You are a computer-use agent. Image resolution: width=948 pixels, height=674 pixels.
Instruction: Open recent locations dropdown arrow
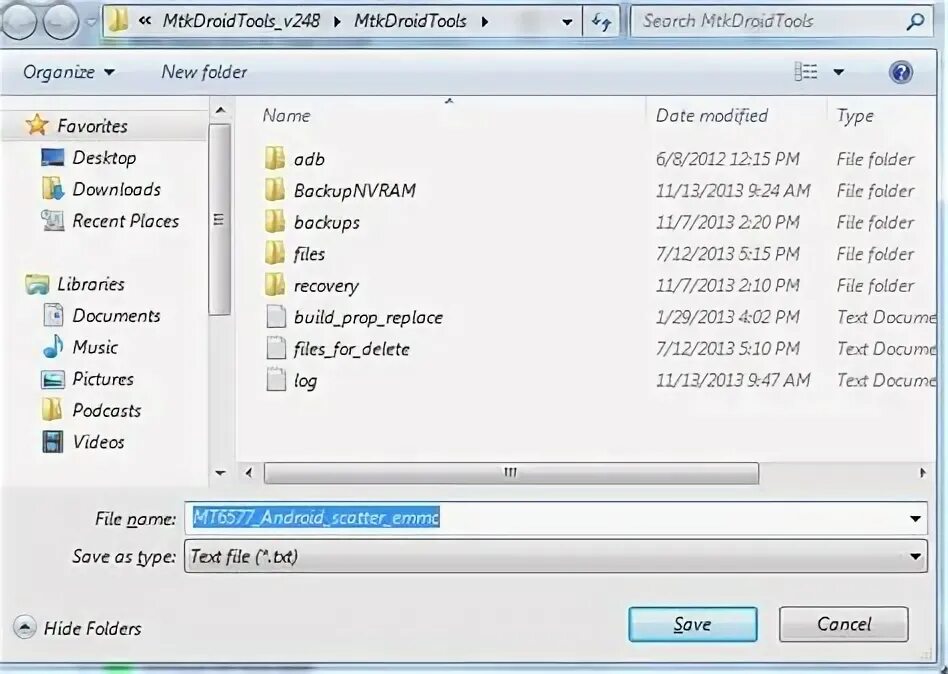coord(91,22)
